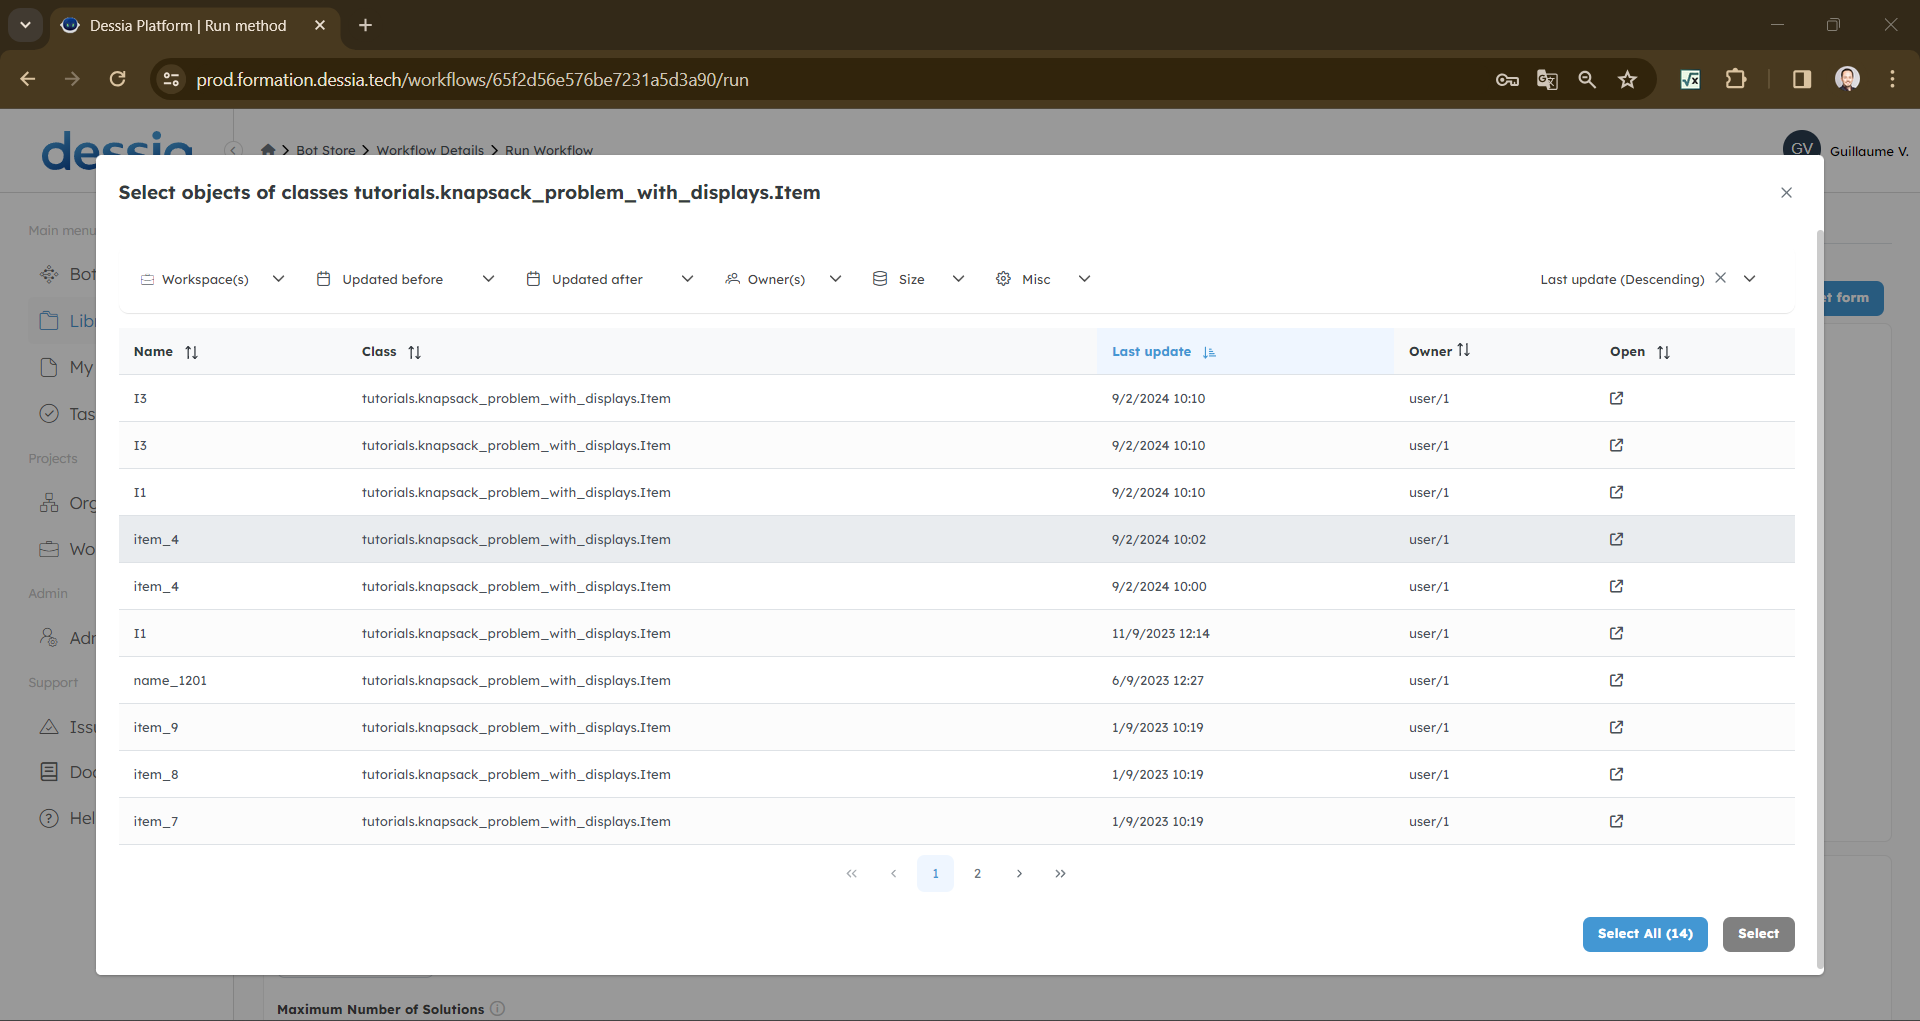This screenshot has width=1920, height=1021.
Task: Open item_8 via its external link icon
Action: click(1616, 774)
